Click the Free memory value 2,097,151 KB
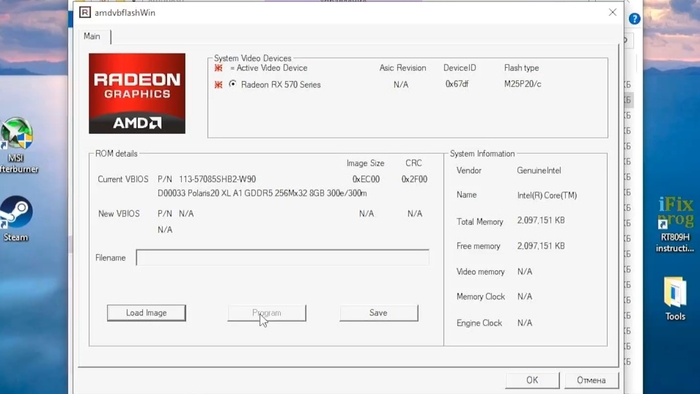The height and width of the screenshot is (394, 700). click(541, 246)
